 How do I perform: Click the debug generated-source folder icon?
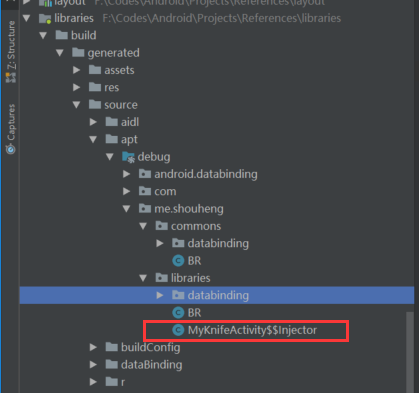click(x=128, y=157)
